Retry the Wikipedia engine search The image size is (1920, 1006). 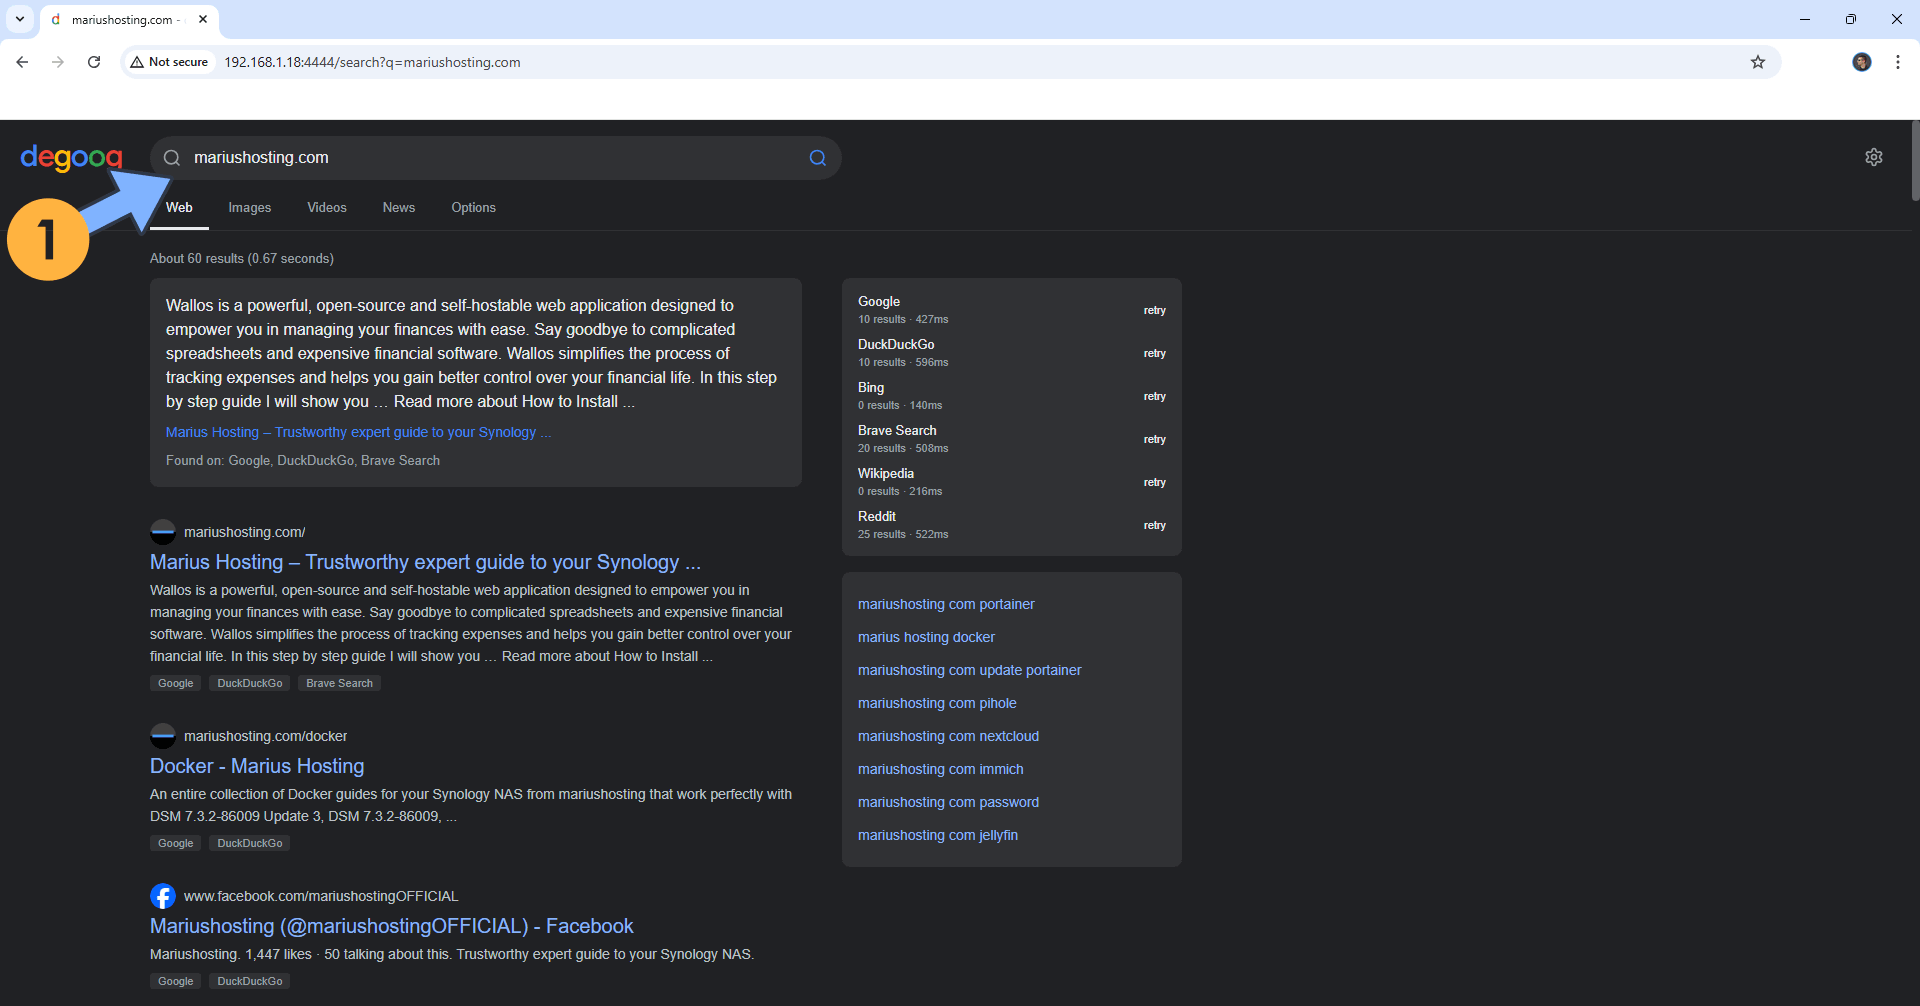1154,483
